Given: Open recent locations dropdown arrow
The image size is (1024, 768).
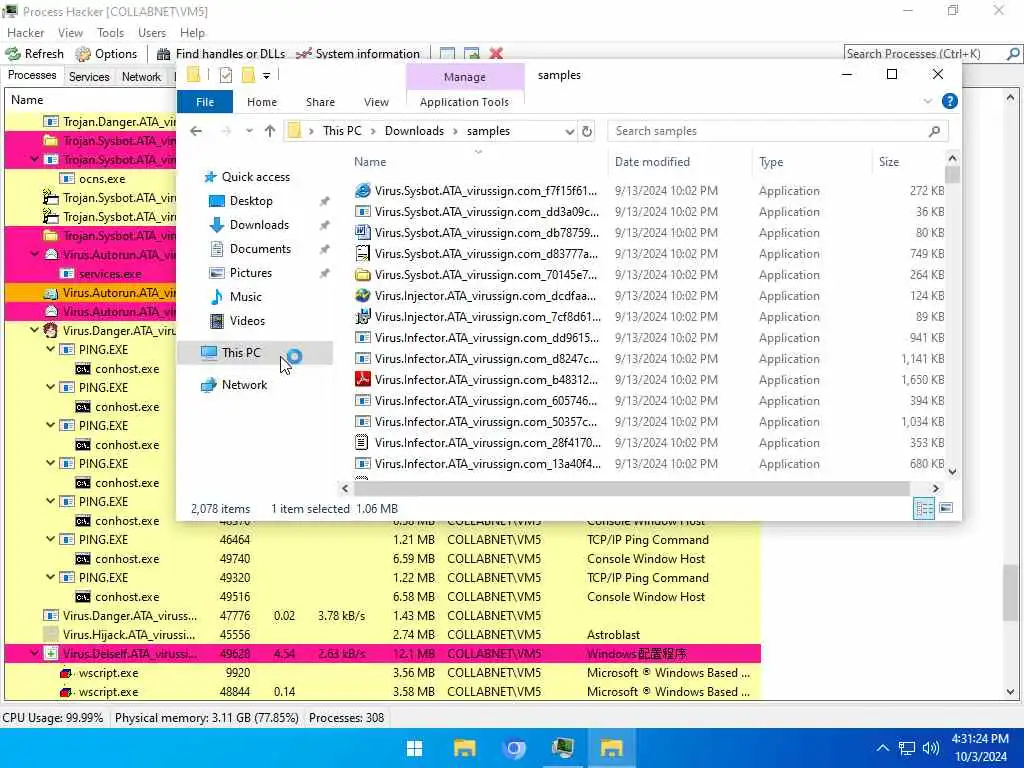Looking at the screenshot, I should click(x=249, y=131).
